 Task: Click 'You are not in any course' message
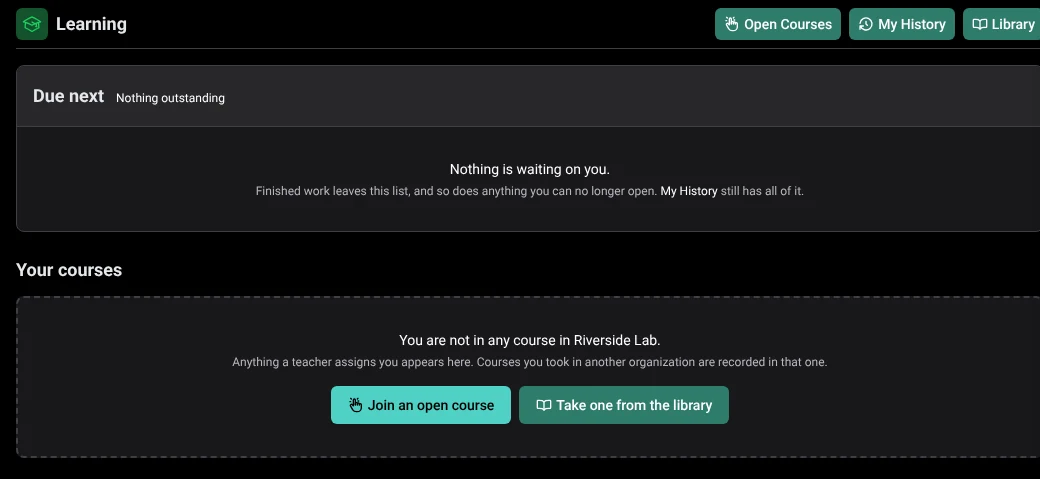click(529, 340)
